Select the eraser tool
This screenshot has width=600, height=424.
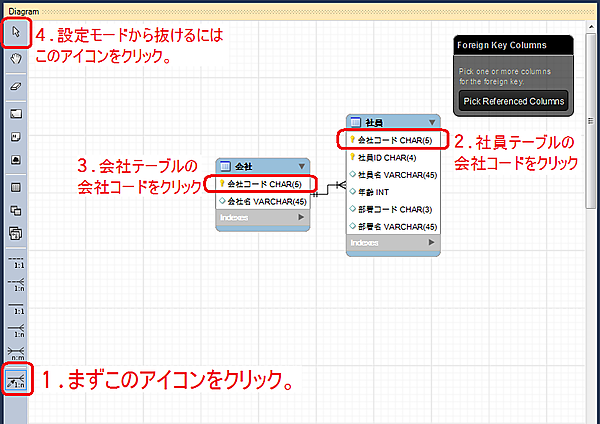coord(16,87)
